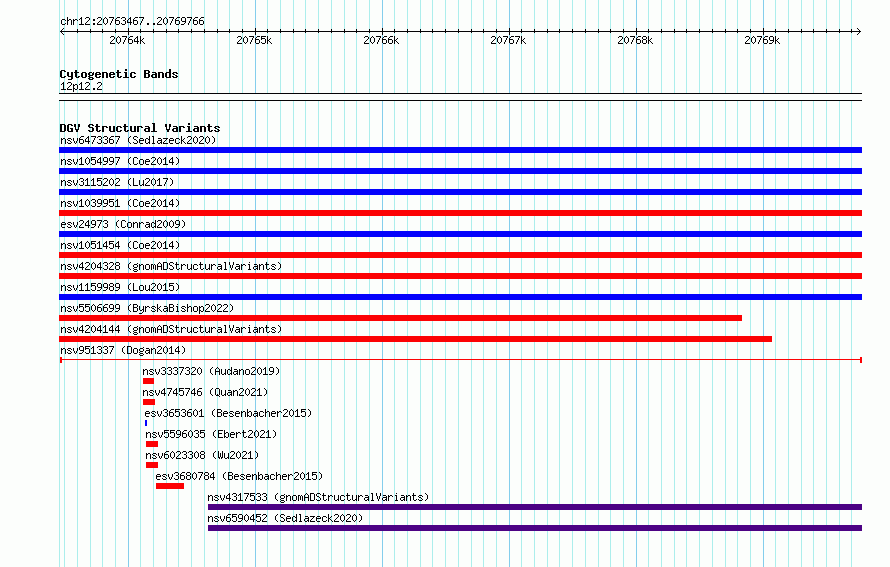Open the esv3653601 (Besenbacher2015) label
Screen dimensions: 890x567
[228, 413]
